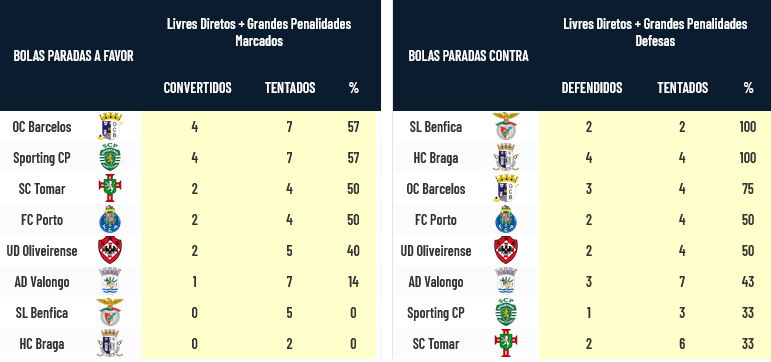
Task: Open SL Benfica team name in left table
Action: click(41, 313)
